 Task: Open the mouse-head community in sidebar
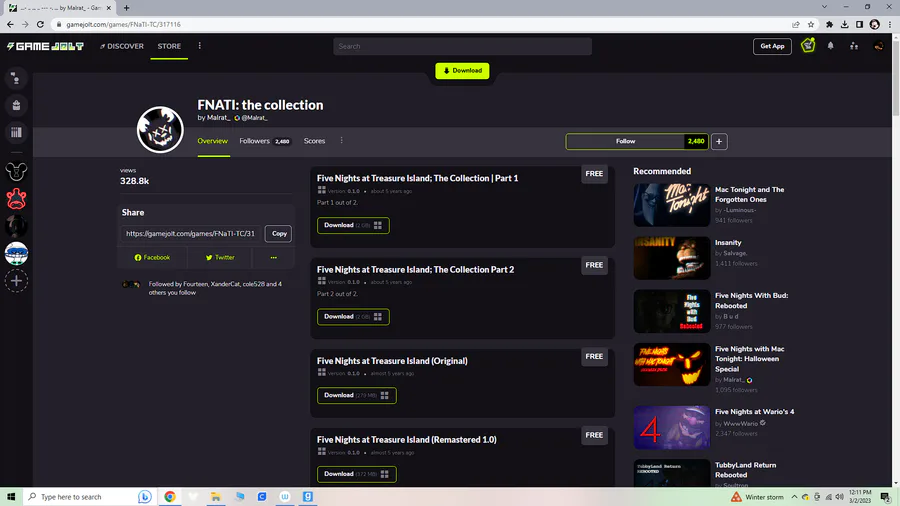16,172
